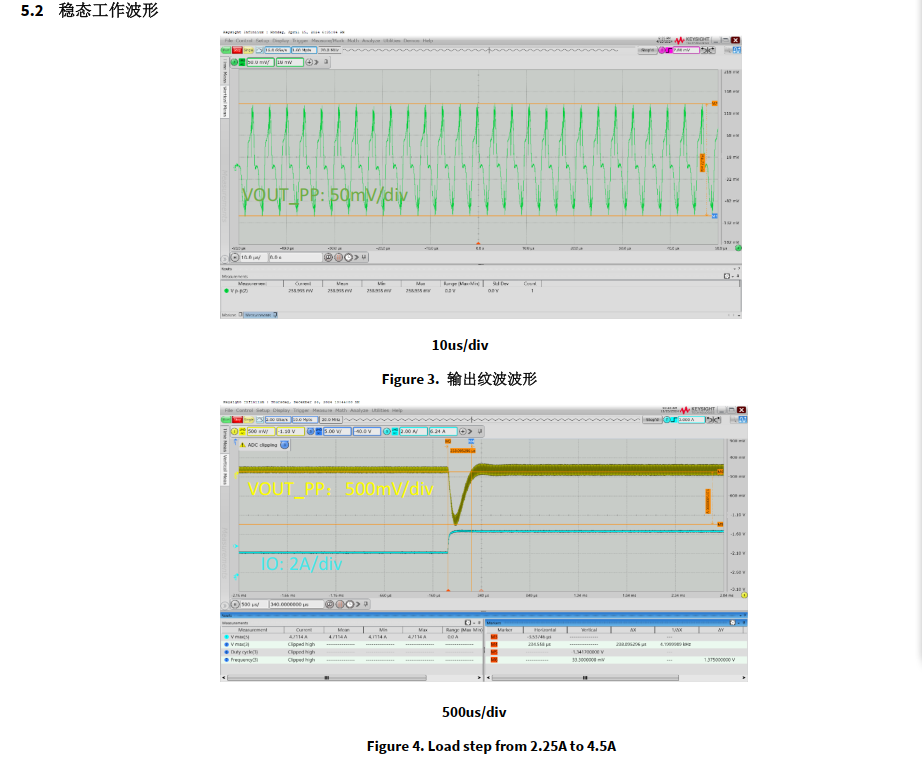Open the Trigger menu in Figure 4 scope

pyautogui.click(x=301, y=410)
